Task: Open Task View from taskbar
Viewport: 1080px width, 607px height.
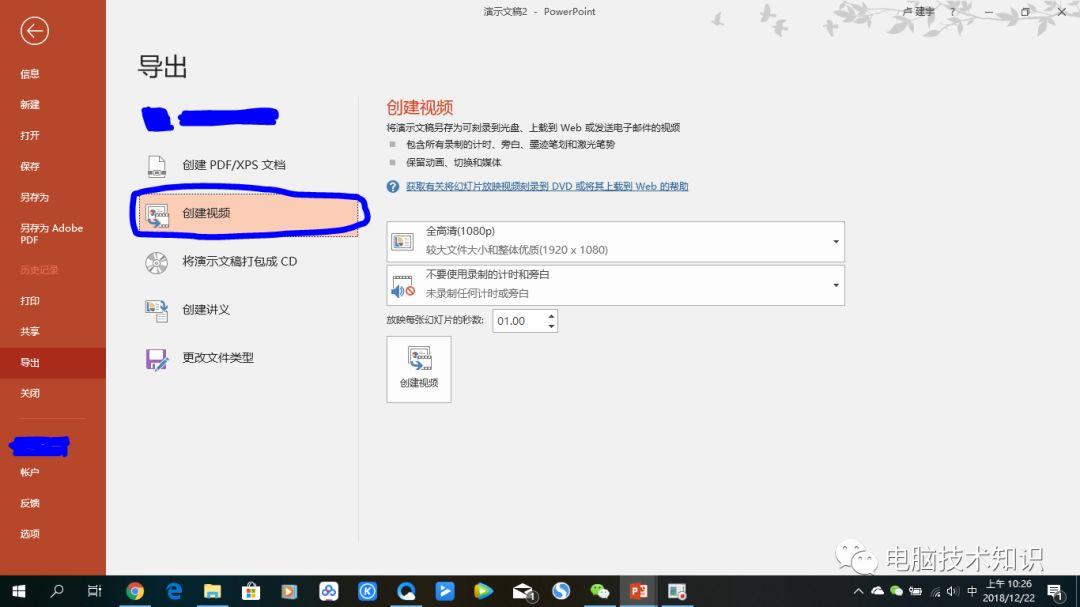Action: point(94,591)
